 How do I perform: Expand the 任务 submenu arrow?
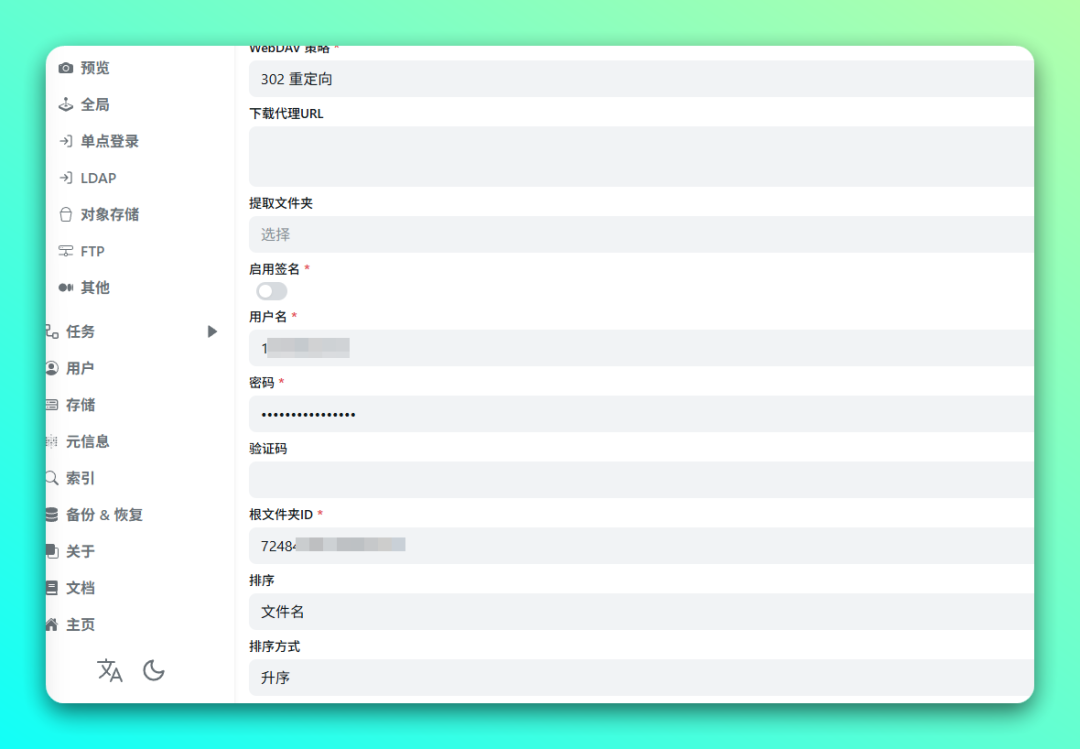[x=212, y=331]
